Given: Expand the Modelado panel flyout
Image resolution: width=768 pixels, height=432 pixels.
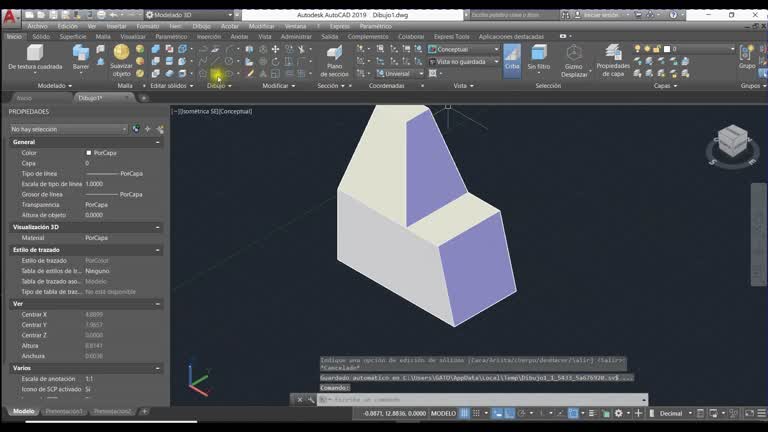Looking at the screenshot, I should click(x=55, y=86).
